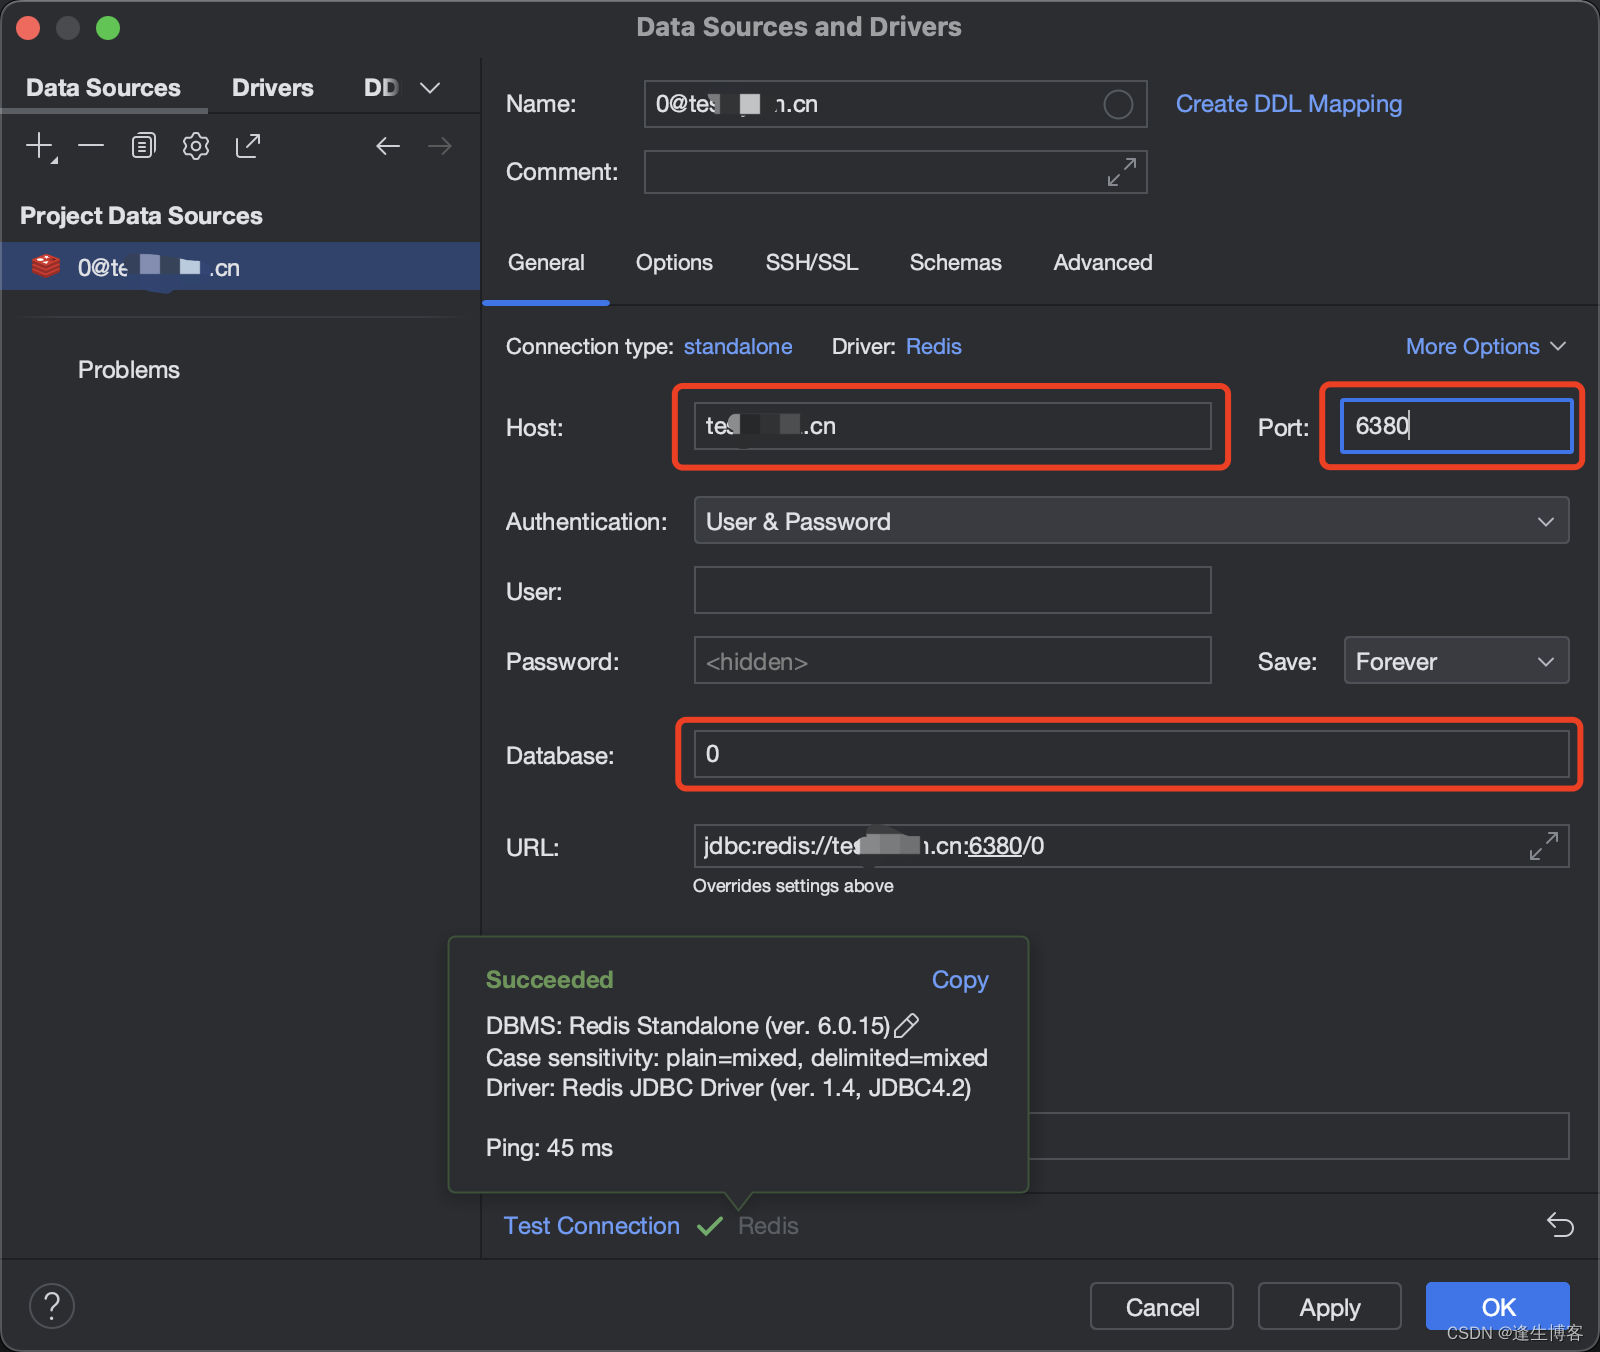1600x1352 pixels.
Task: Open the tabs overflow chevron beside DD
Action: coord(430,88)
